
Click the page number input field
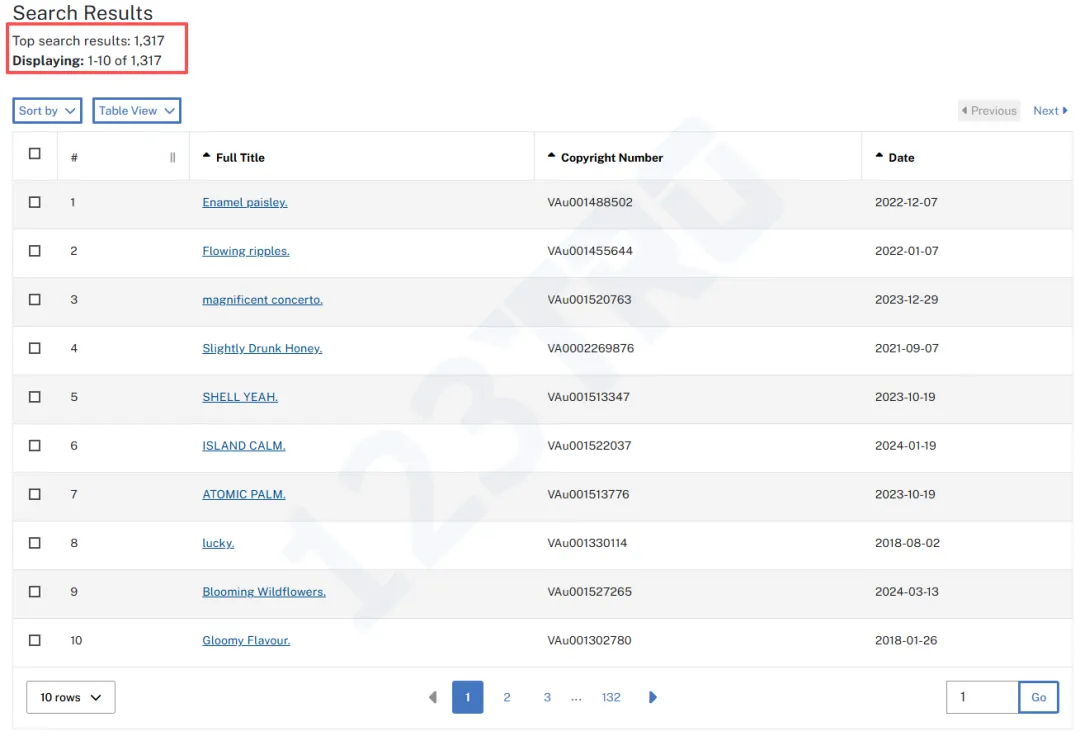[982, 697]
